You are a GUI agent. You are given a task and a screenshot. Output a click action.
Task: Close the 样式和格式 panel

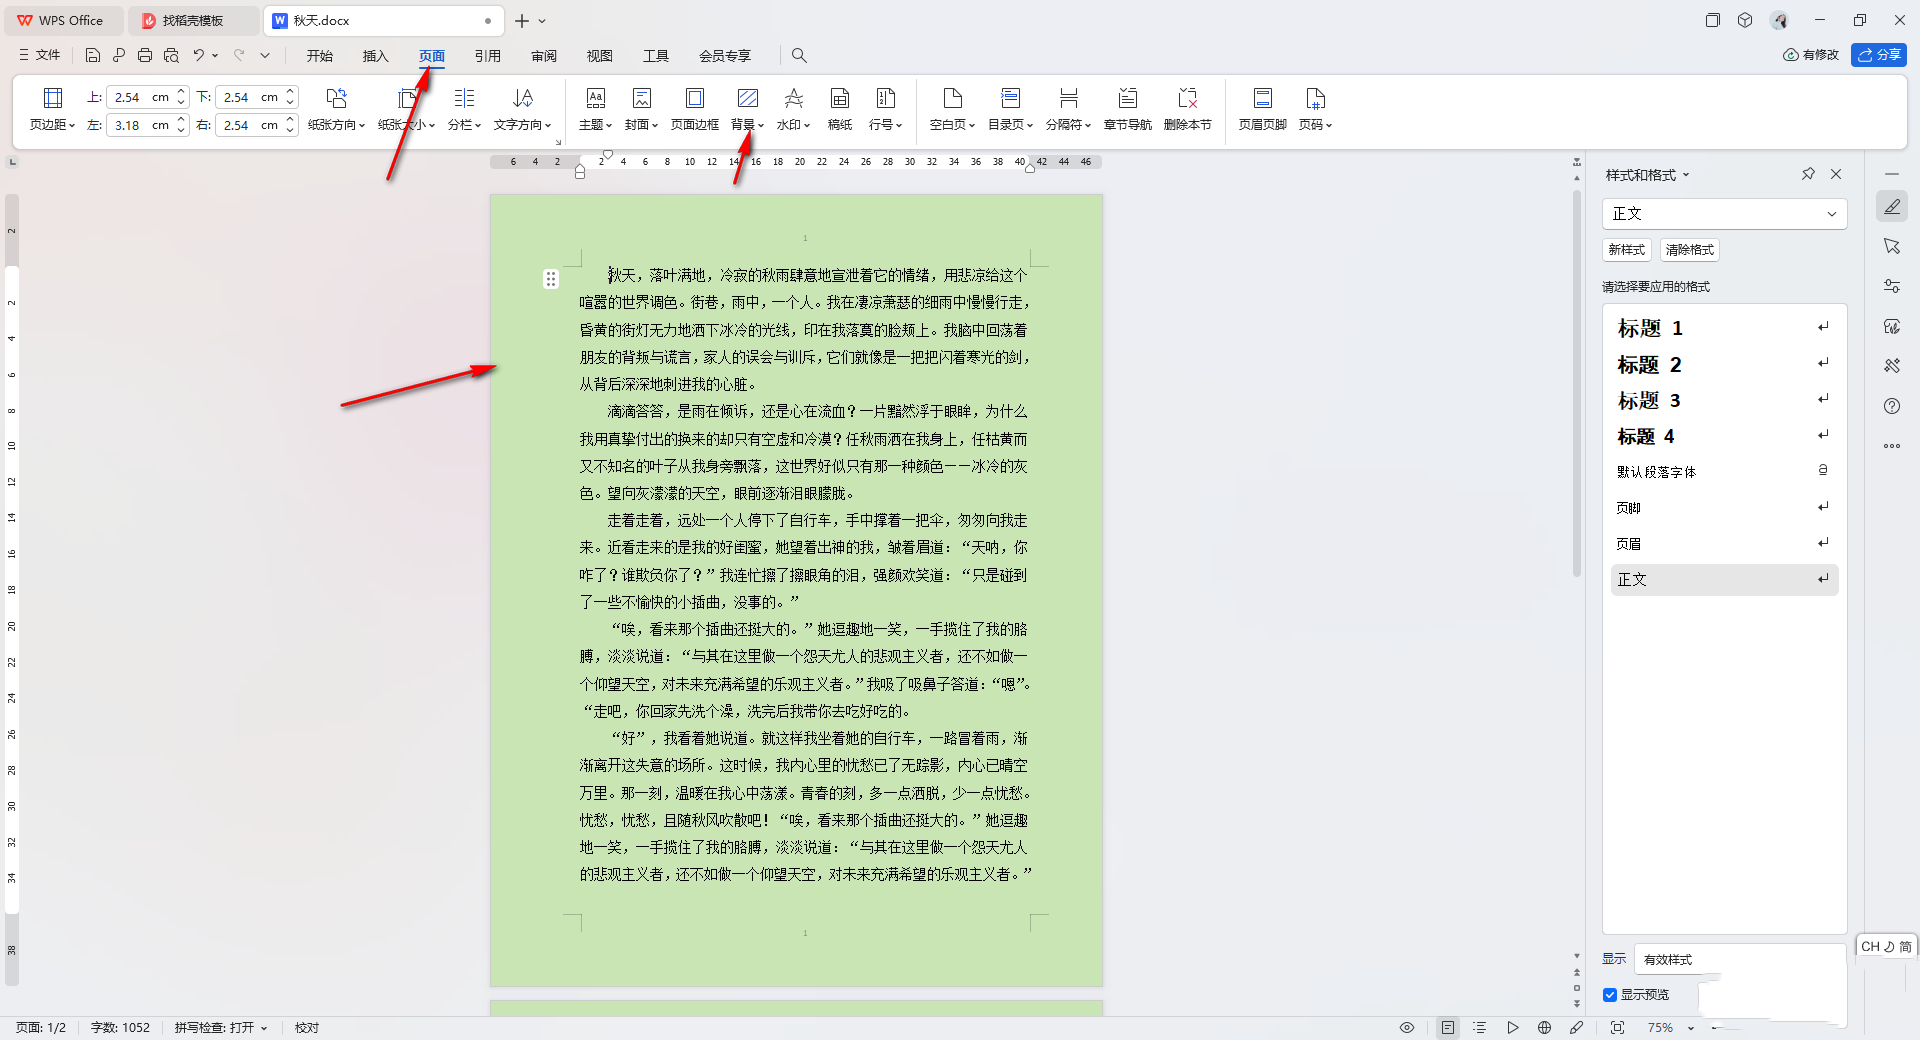[1836, 174]
